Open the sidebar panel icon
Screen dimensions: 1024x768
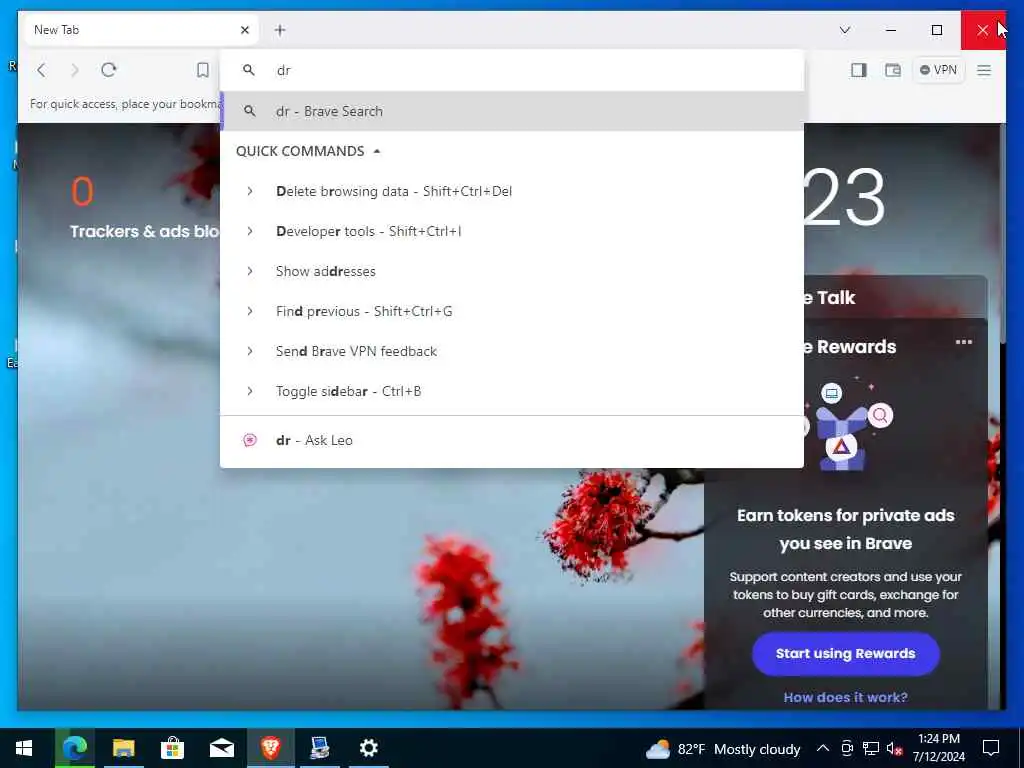[x=858, y=70]
